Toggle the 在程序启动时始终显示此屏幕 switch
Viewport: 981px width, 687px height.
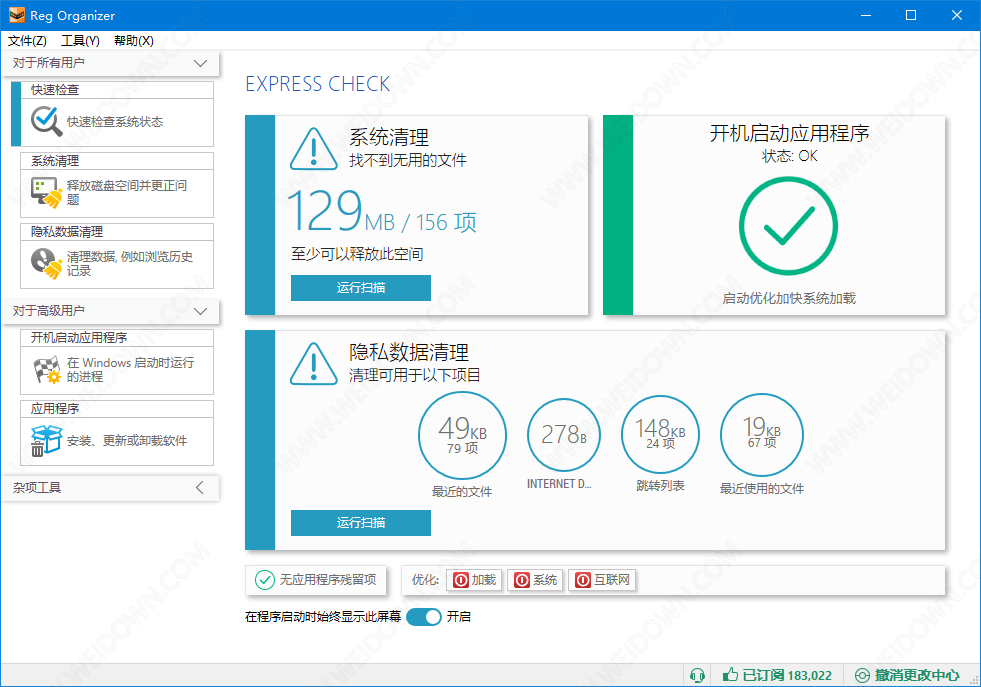point(424,617)
